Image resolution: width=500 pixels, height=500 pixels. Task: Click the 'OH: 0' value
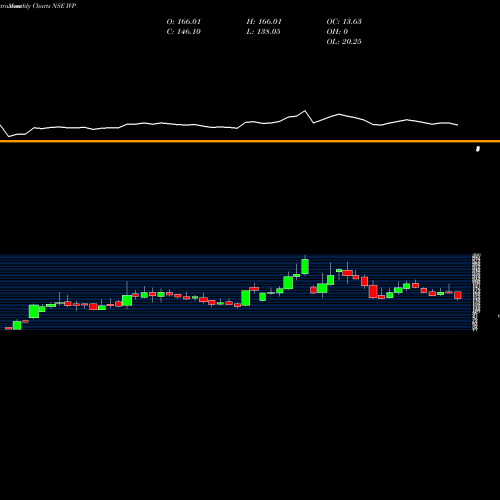tap(337, 32)
